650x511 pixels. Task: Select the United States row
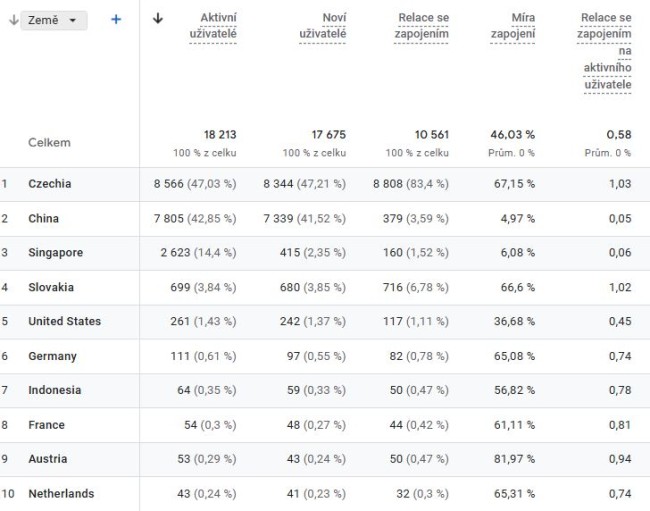(325, 322)
